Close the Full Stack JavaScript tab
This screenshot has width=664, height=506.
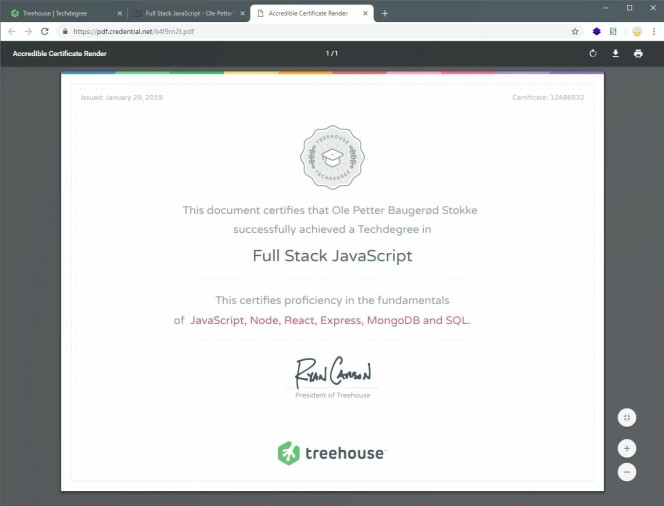(x=243, y=14)
